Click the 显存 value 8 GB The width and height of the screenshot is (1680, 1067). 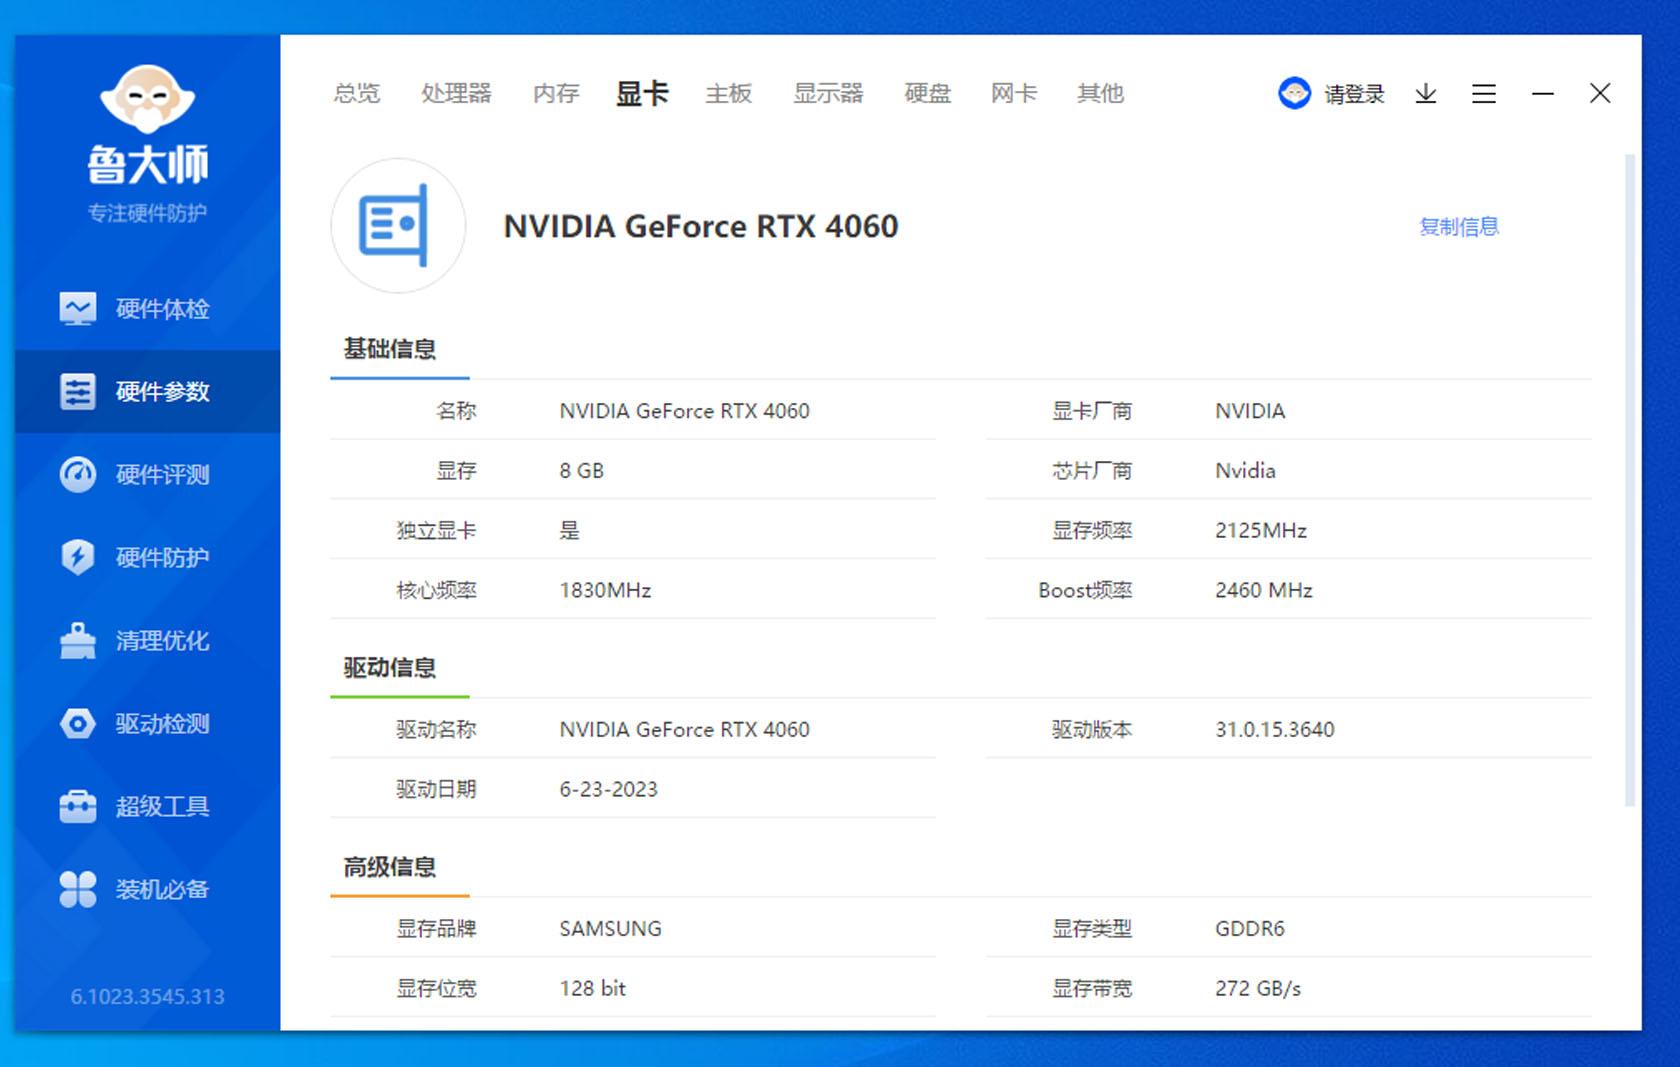tap(581, 471)
